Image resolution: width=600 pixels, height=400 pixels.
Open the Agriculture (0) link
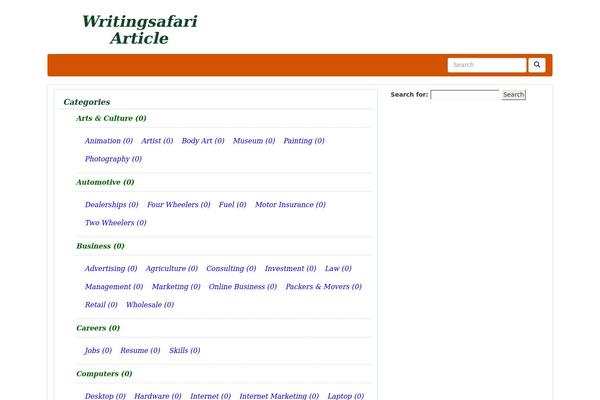171,269
